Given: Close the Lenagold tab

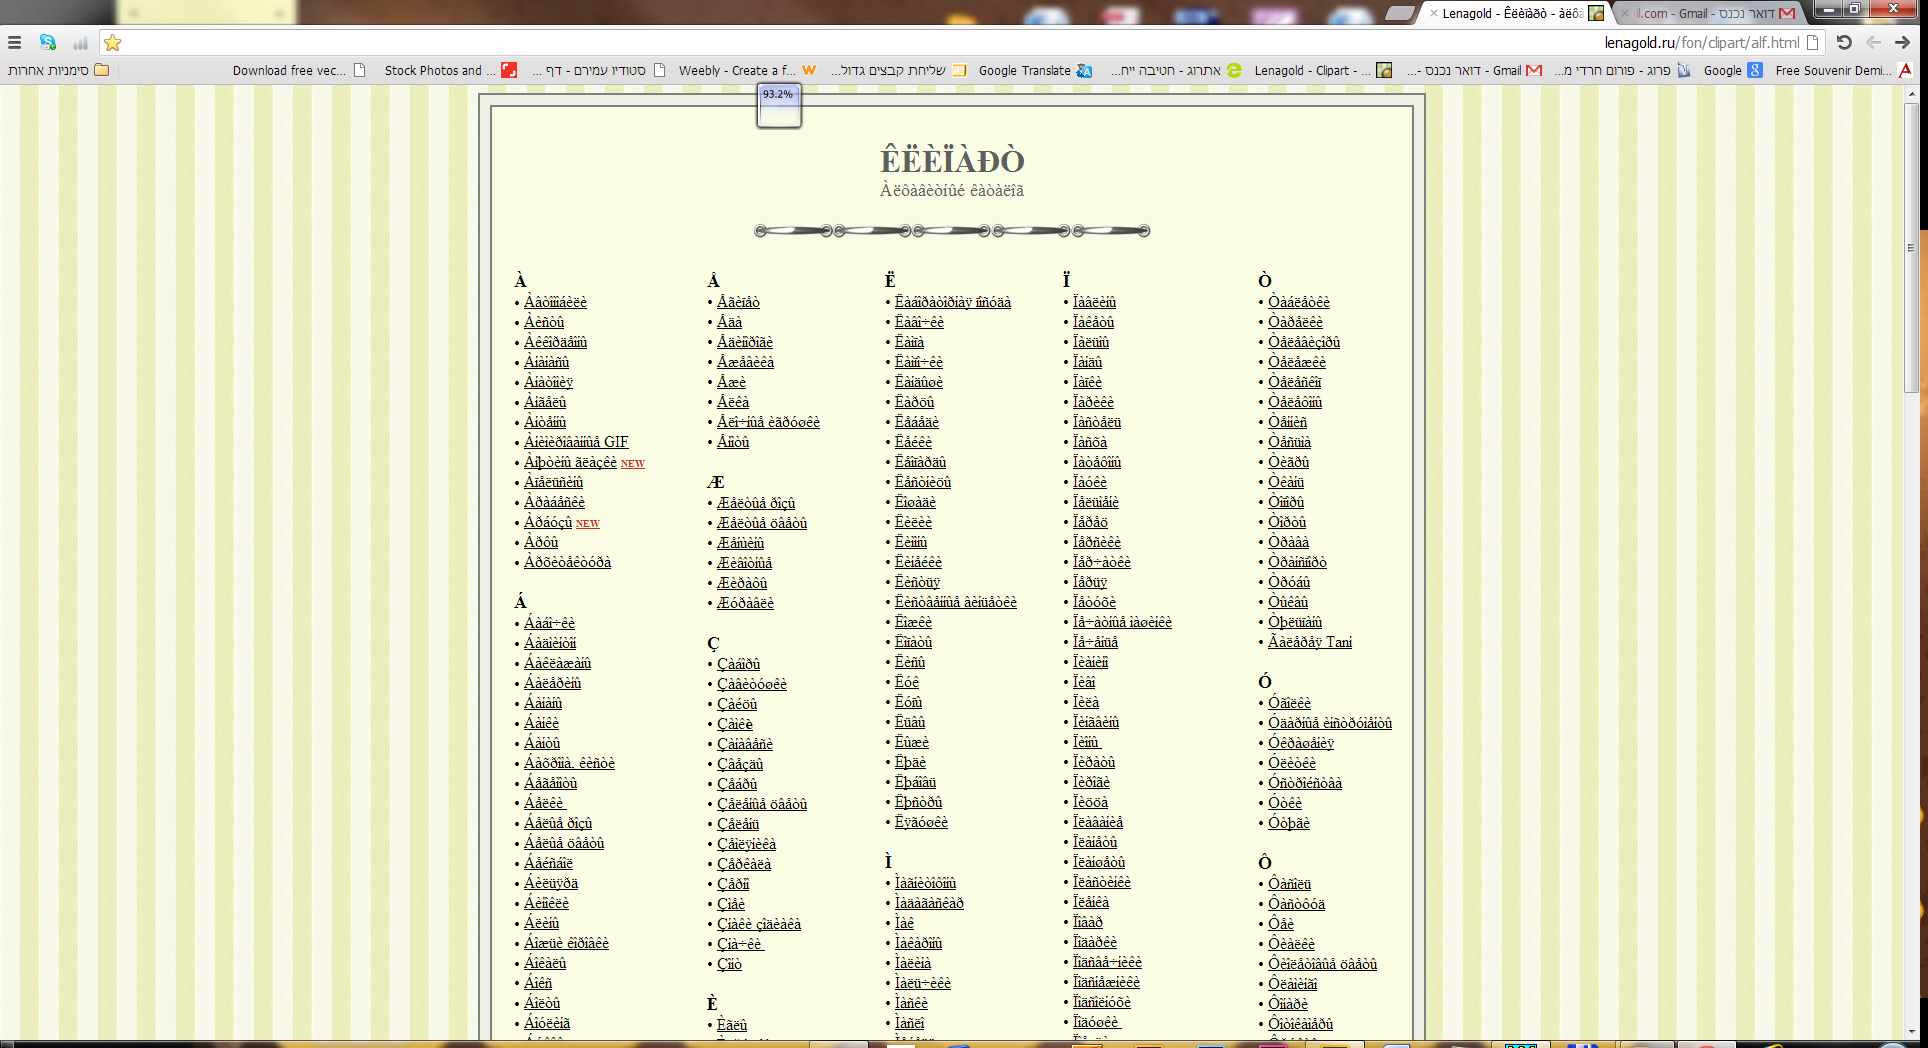Looking at the screenshot, I should (x=1434, y=13).
